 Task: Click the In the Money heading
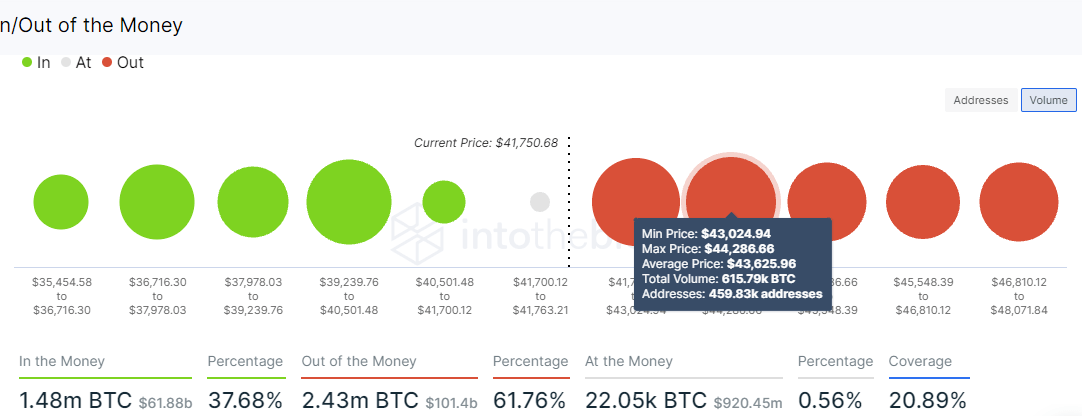62,361
